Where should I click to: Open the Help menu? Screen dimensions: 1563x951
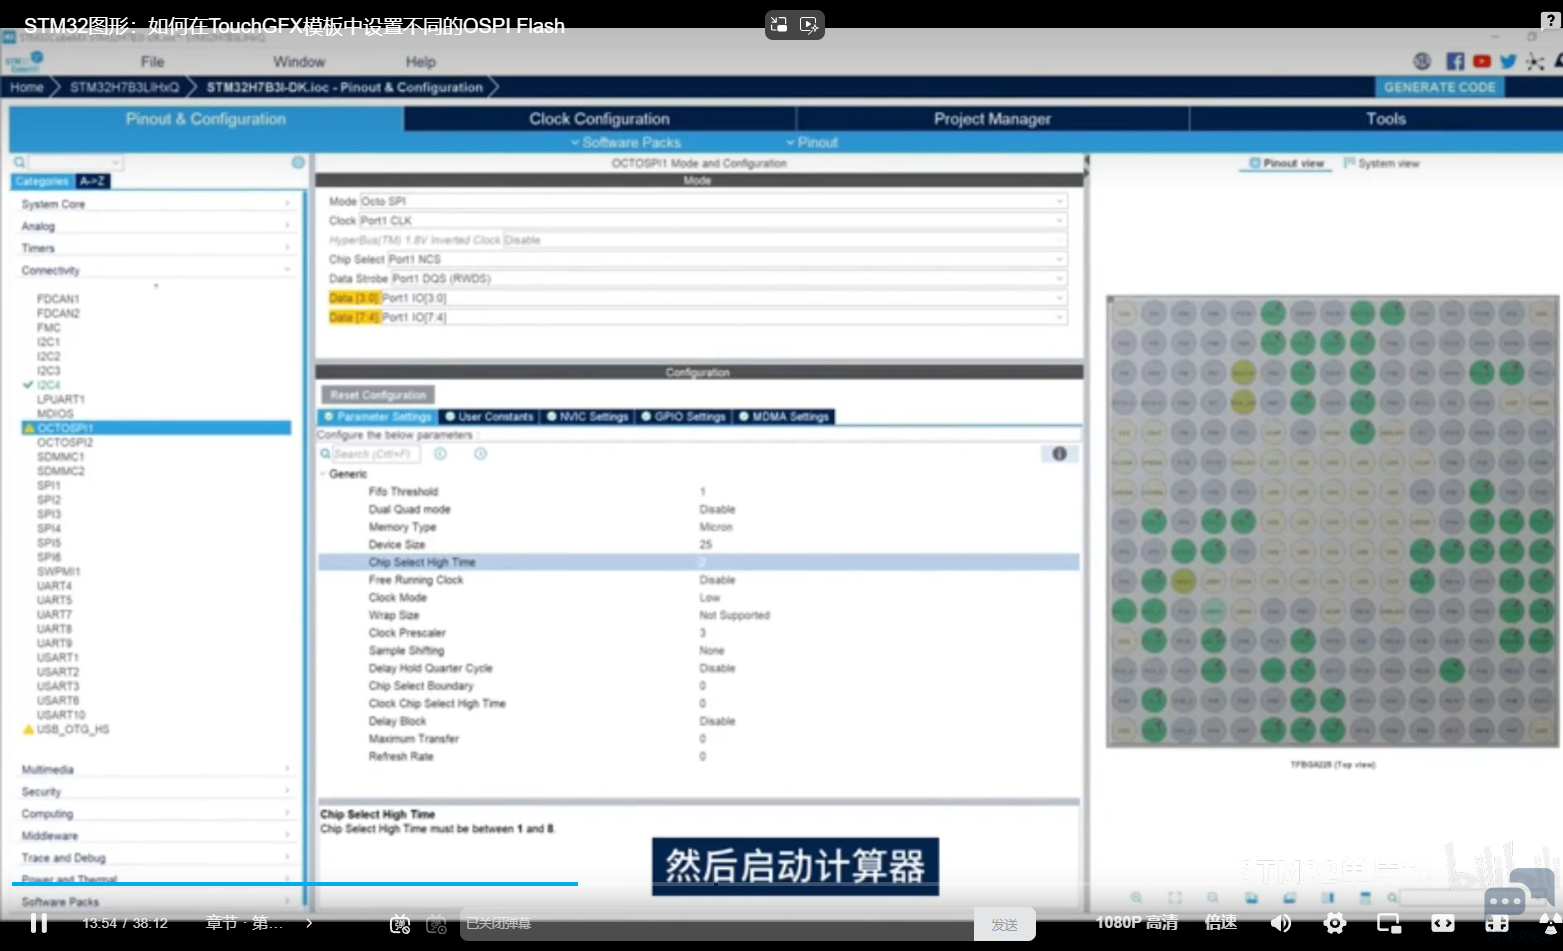click(421, 61)
